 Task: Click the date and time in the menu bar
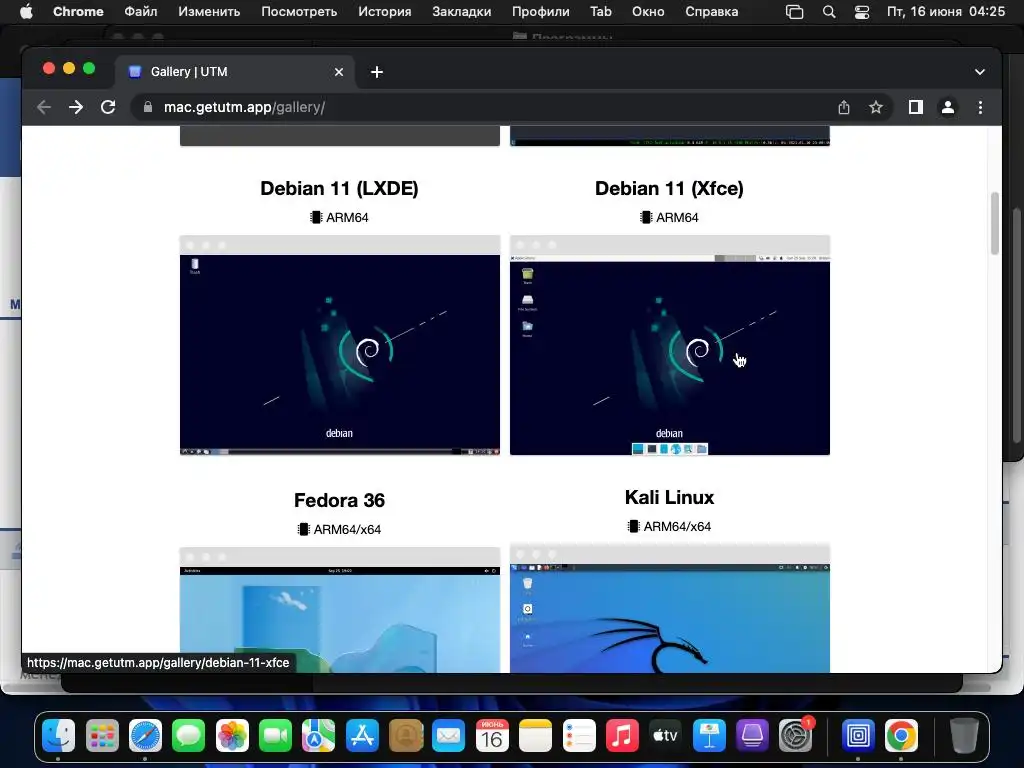946,12
